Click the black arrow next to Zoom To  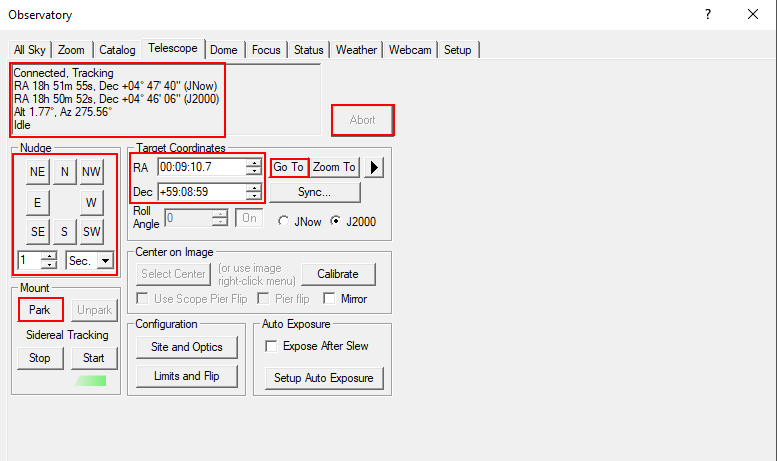(x=373, y=167)
